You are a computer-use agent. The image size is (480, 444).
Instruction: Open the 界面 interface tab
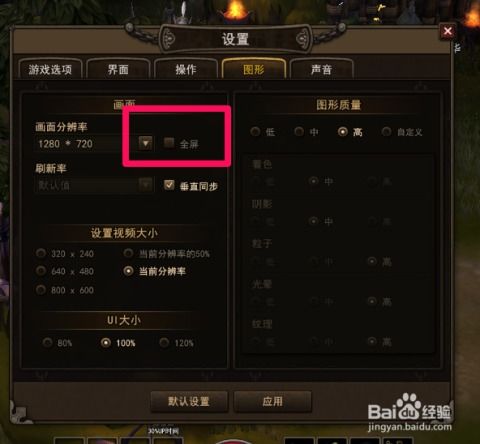tap(118, 69)
